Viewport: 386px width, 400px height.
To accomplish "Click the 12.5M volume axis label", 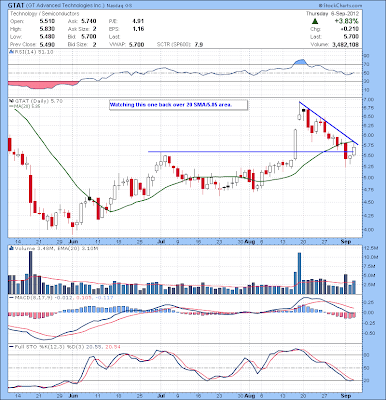I will pyautogui.click(x=371, y=248).
